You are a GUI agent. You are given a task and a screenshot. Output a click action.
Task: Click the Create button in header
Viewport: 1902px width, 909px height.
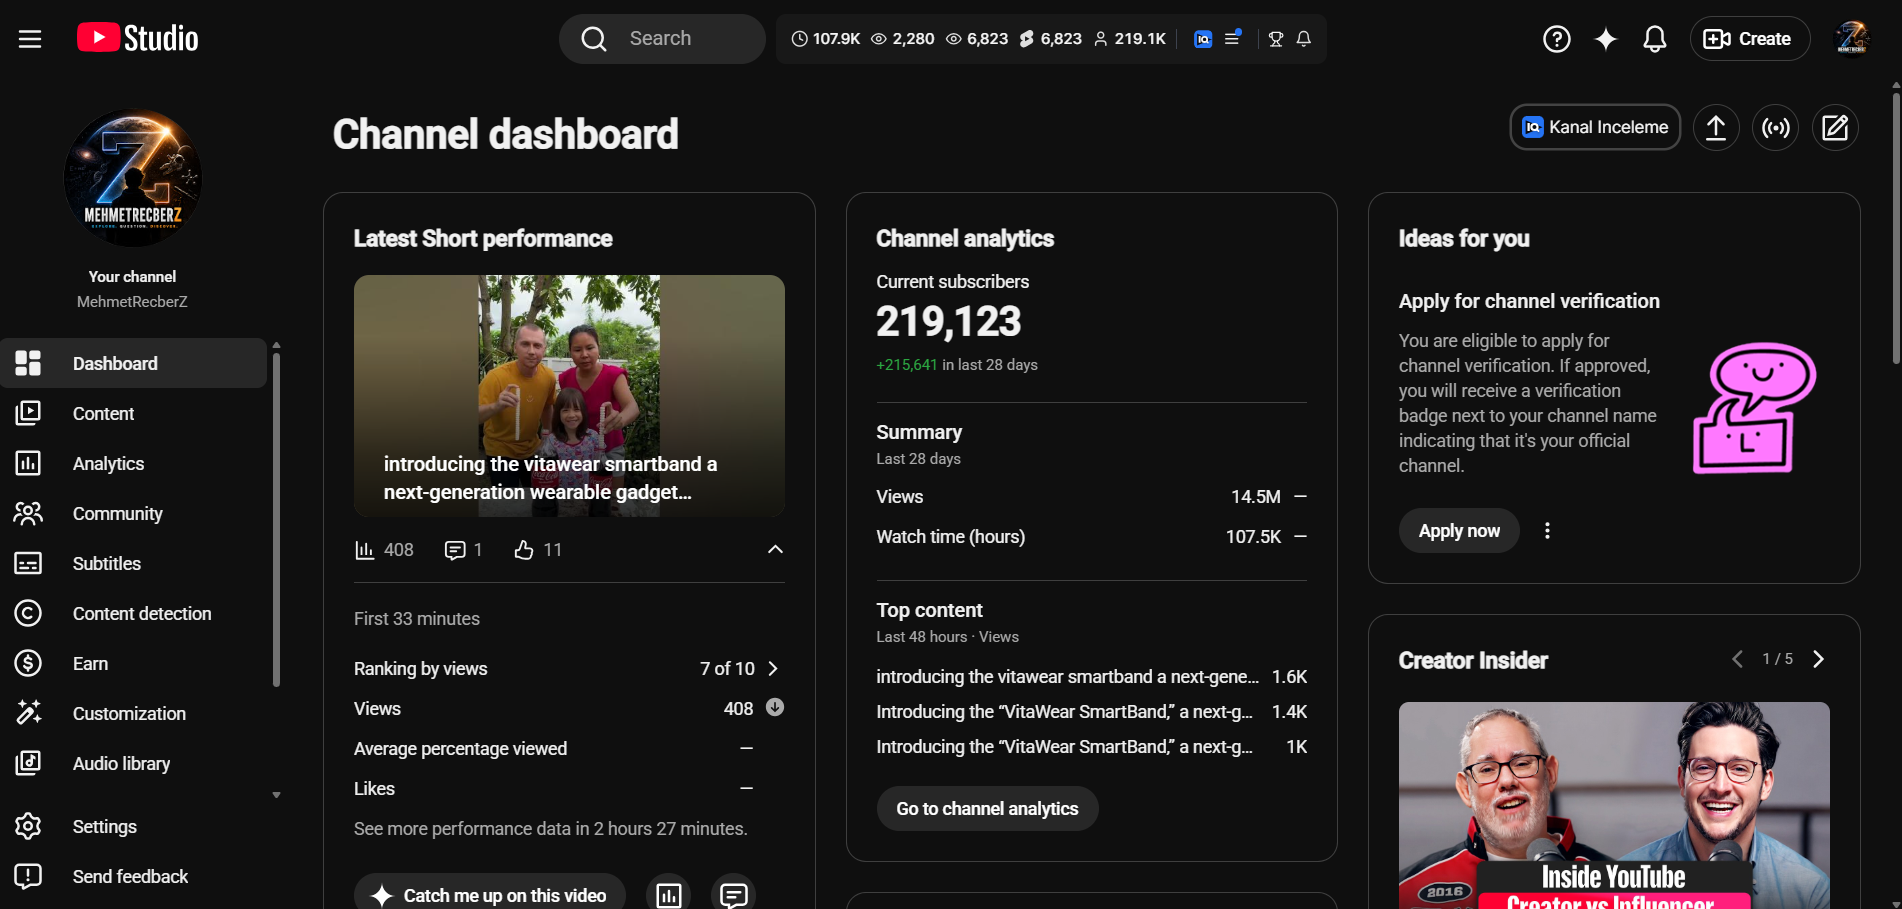pyautogui.click(x=1749, y=39)
